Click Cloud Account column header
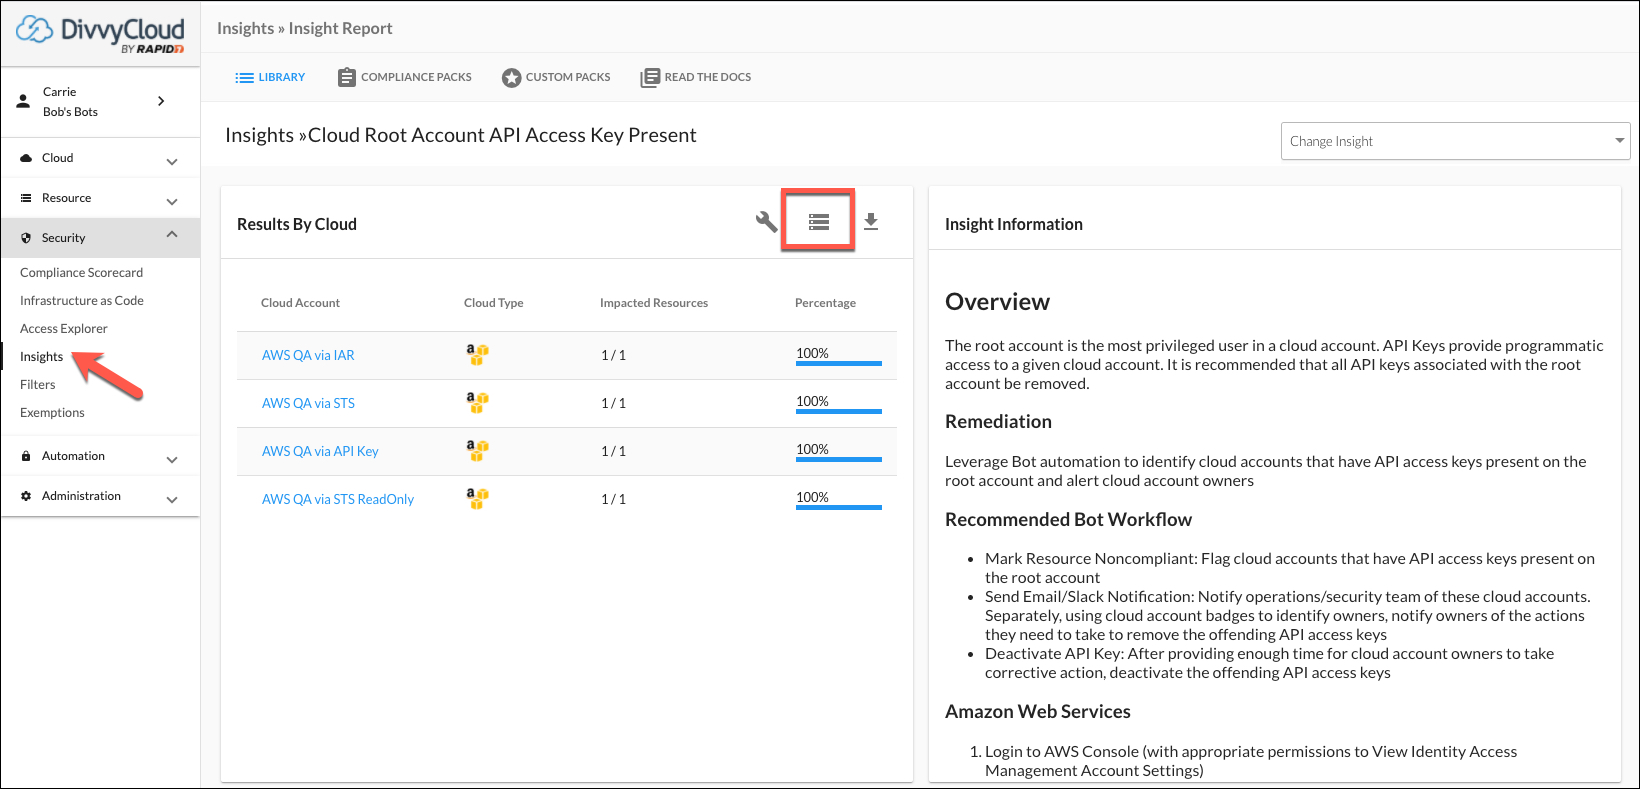The height and width of the screenshot is (789, 1640). (x=300, y=303)
